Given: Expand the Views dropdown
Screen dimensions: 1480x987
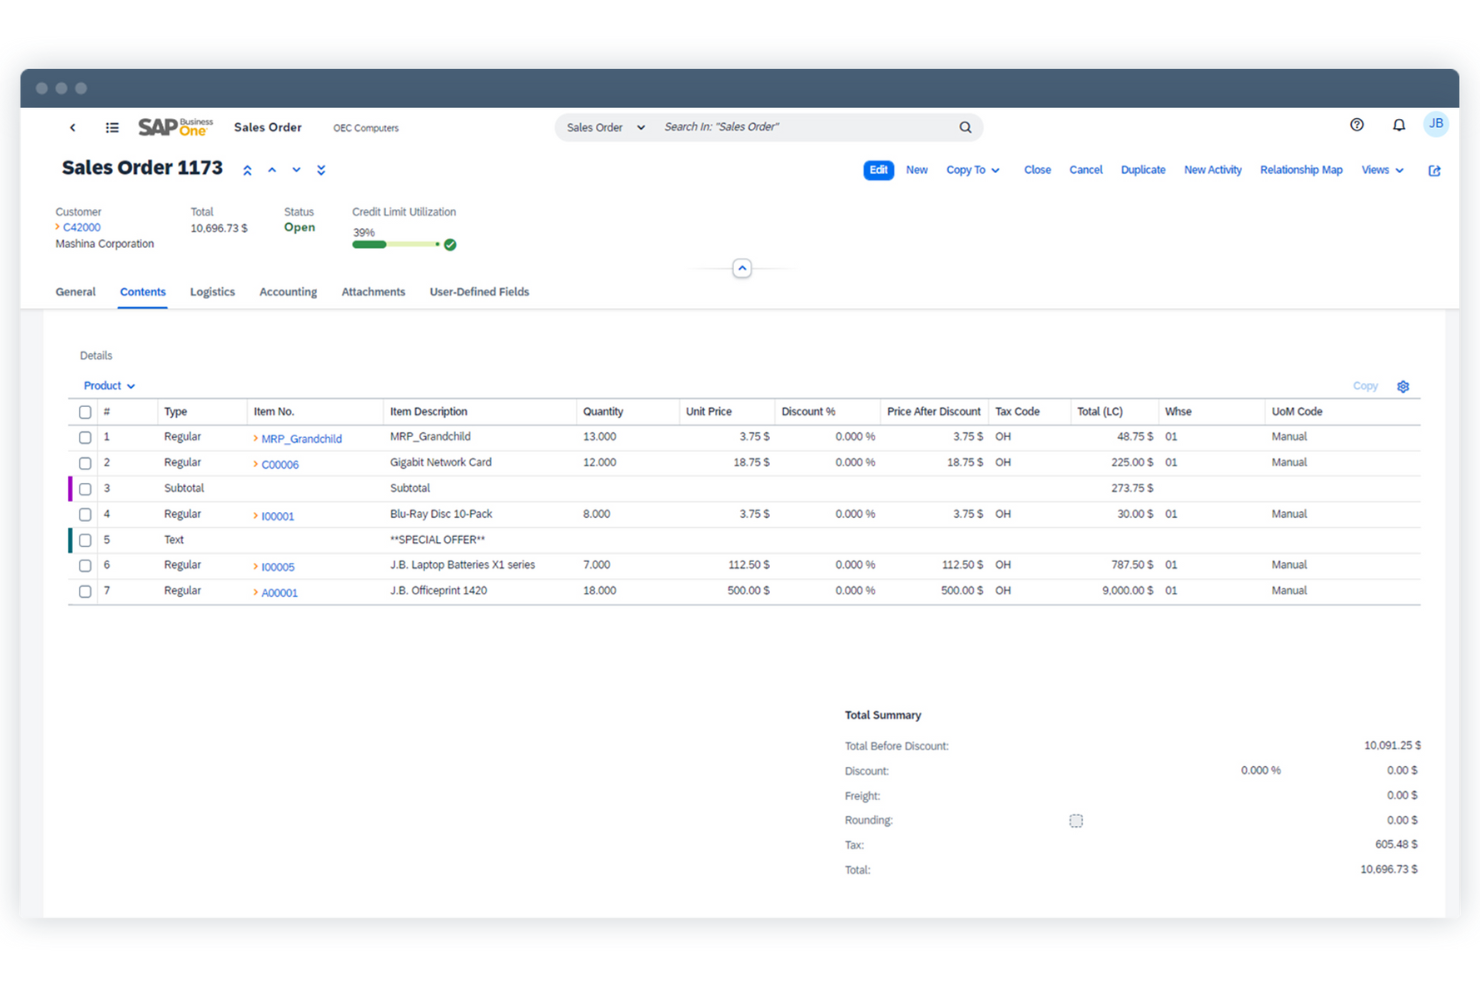Looking at the screenshot, I should (1382, 170).
